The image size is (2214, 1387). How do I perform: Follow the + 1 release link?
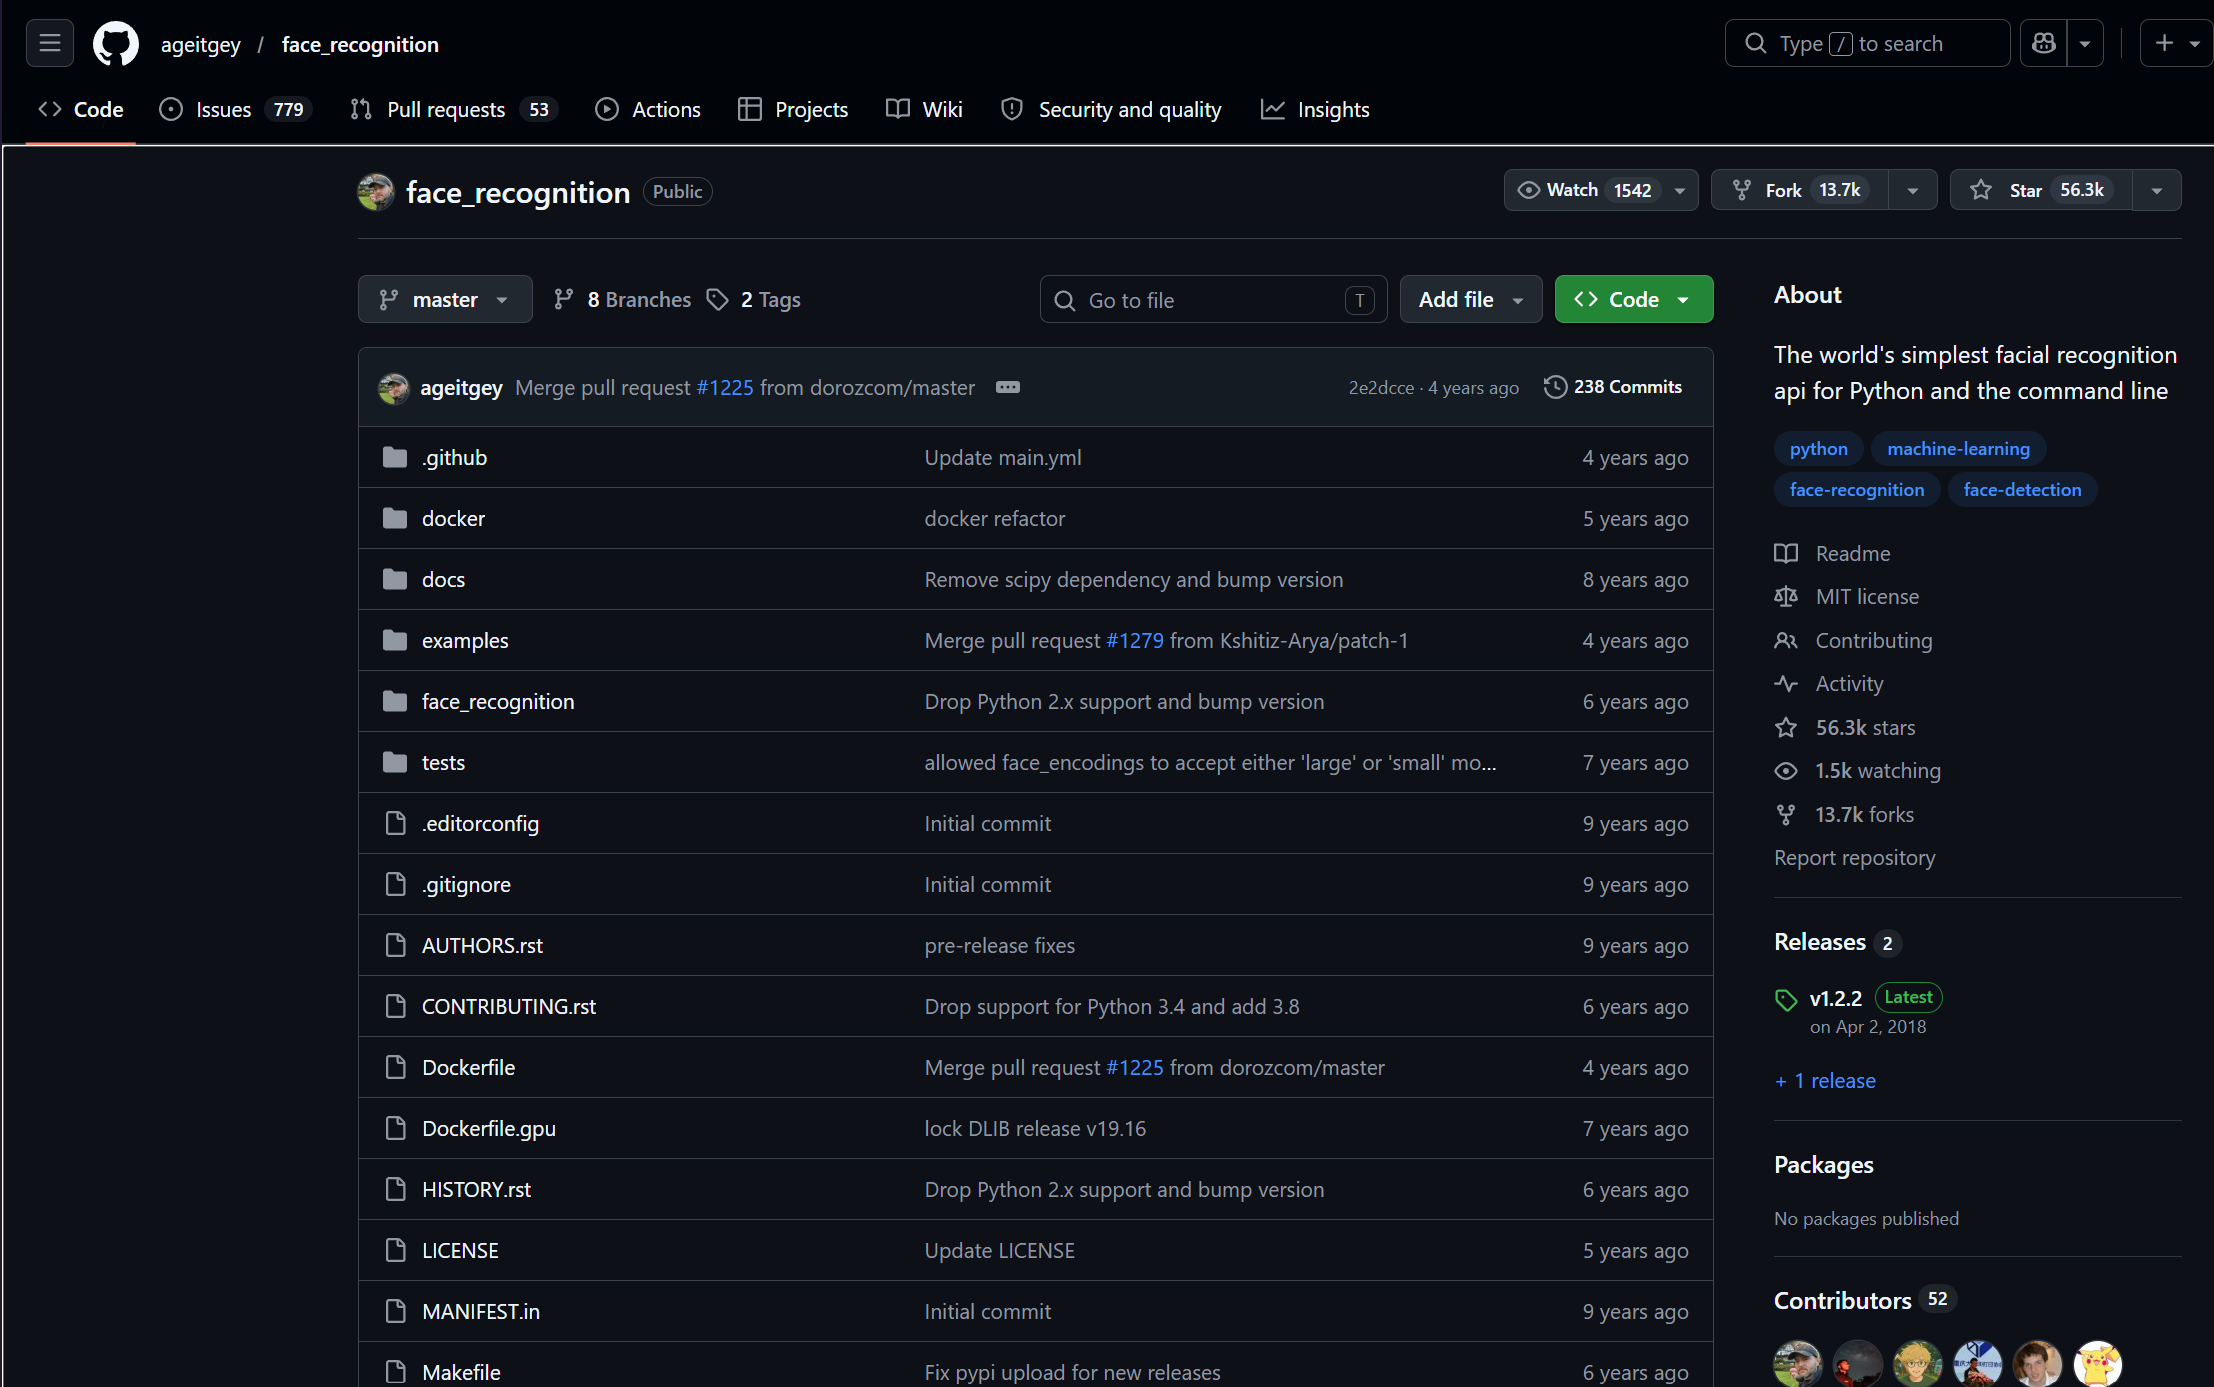[x=1824, y=1081]
